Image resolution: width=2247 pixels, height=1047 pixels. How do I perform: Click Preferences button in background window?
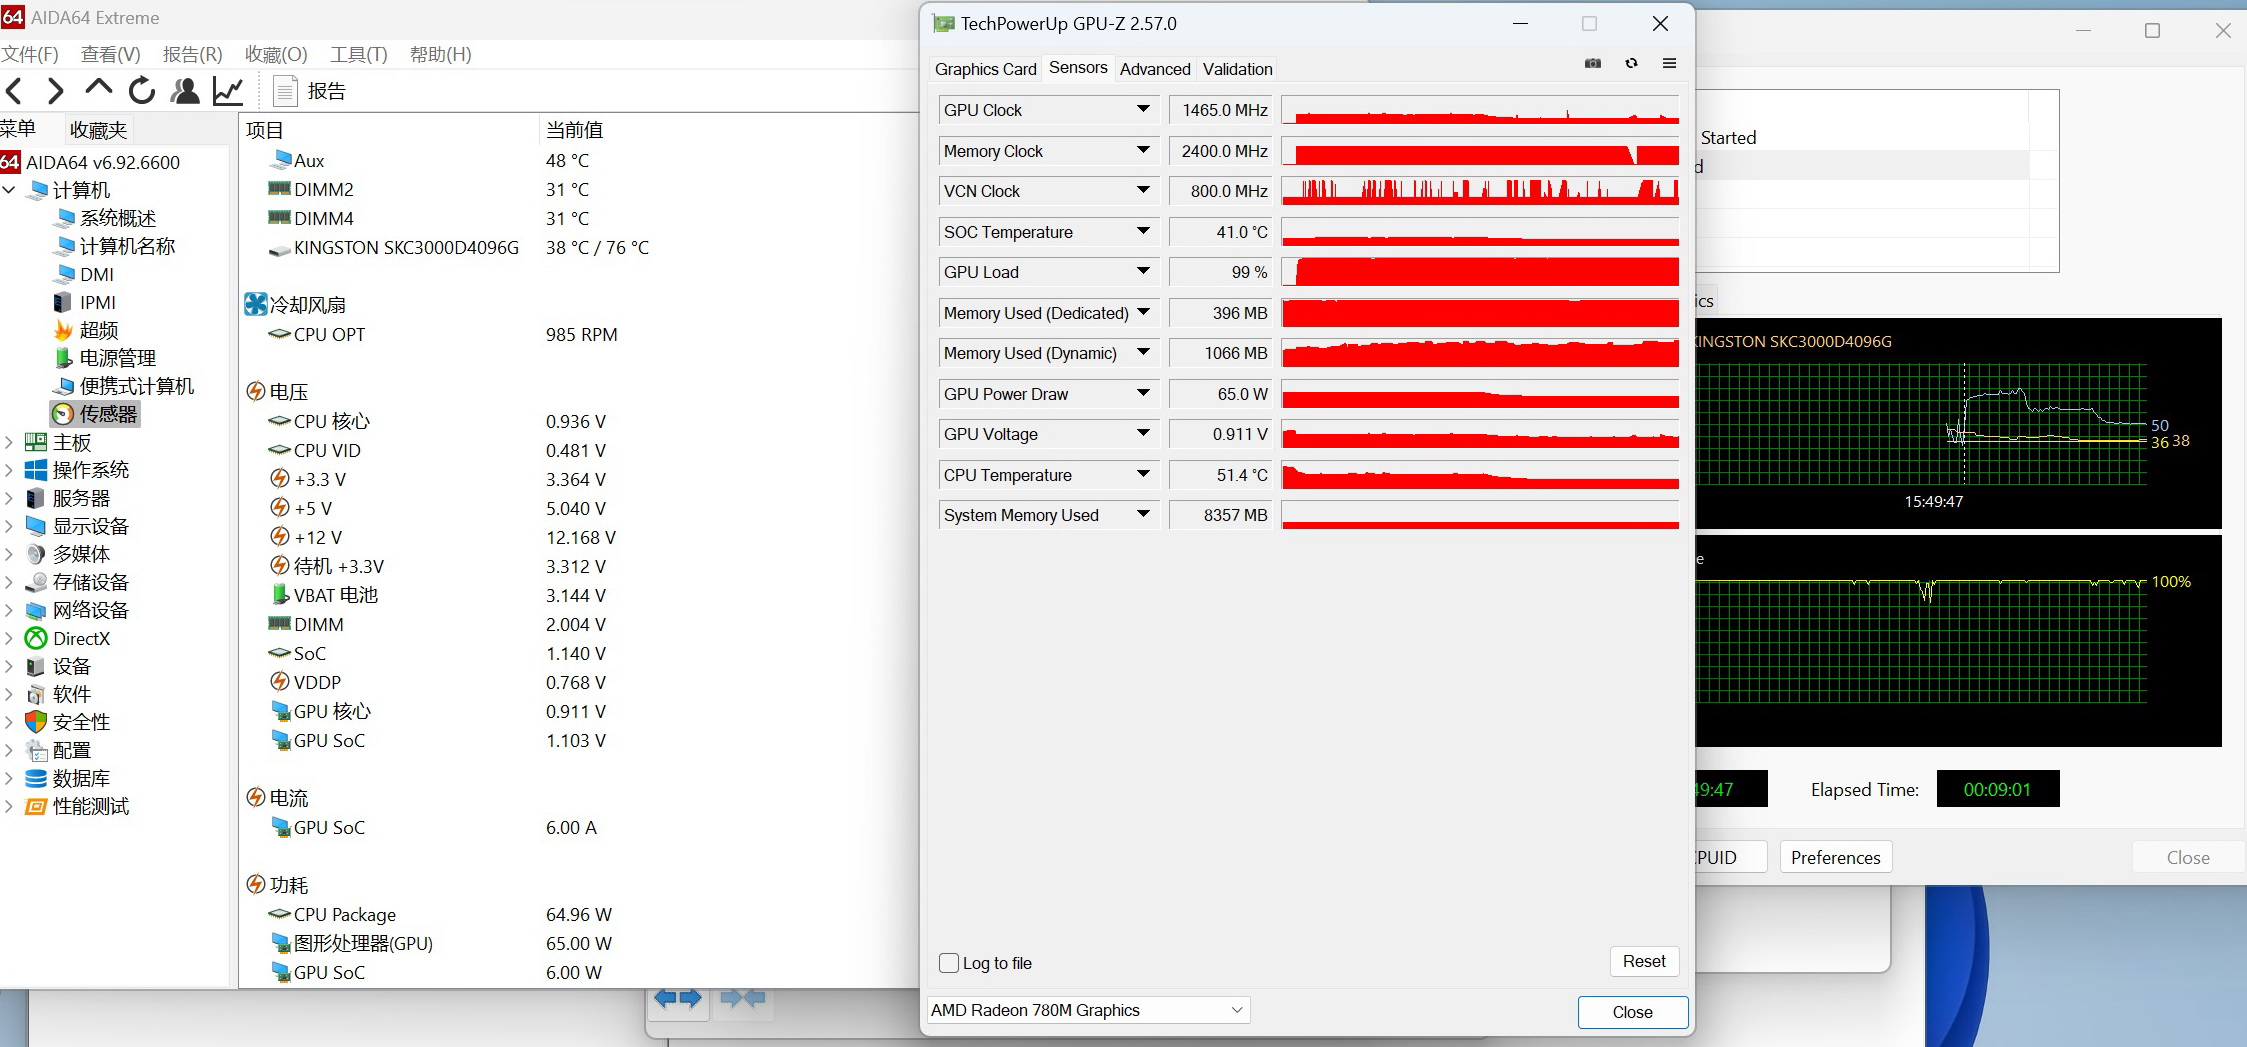coord(1835,857)
